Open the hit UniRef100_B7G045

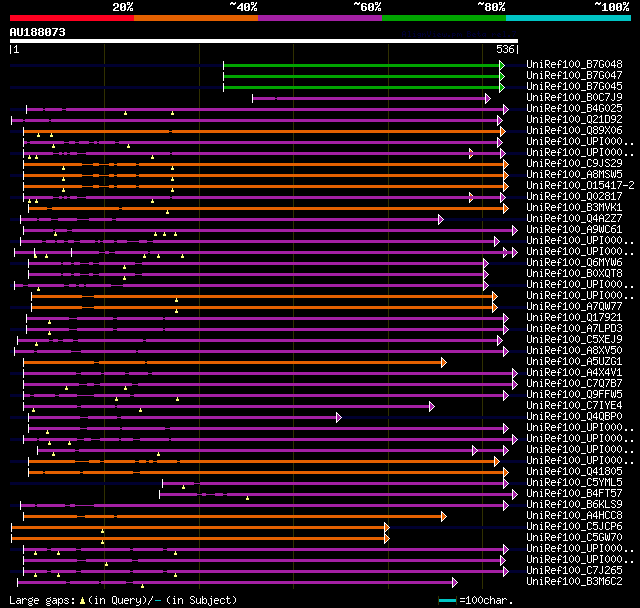click(x=574, y=87)
